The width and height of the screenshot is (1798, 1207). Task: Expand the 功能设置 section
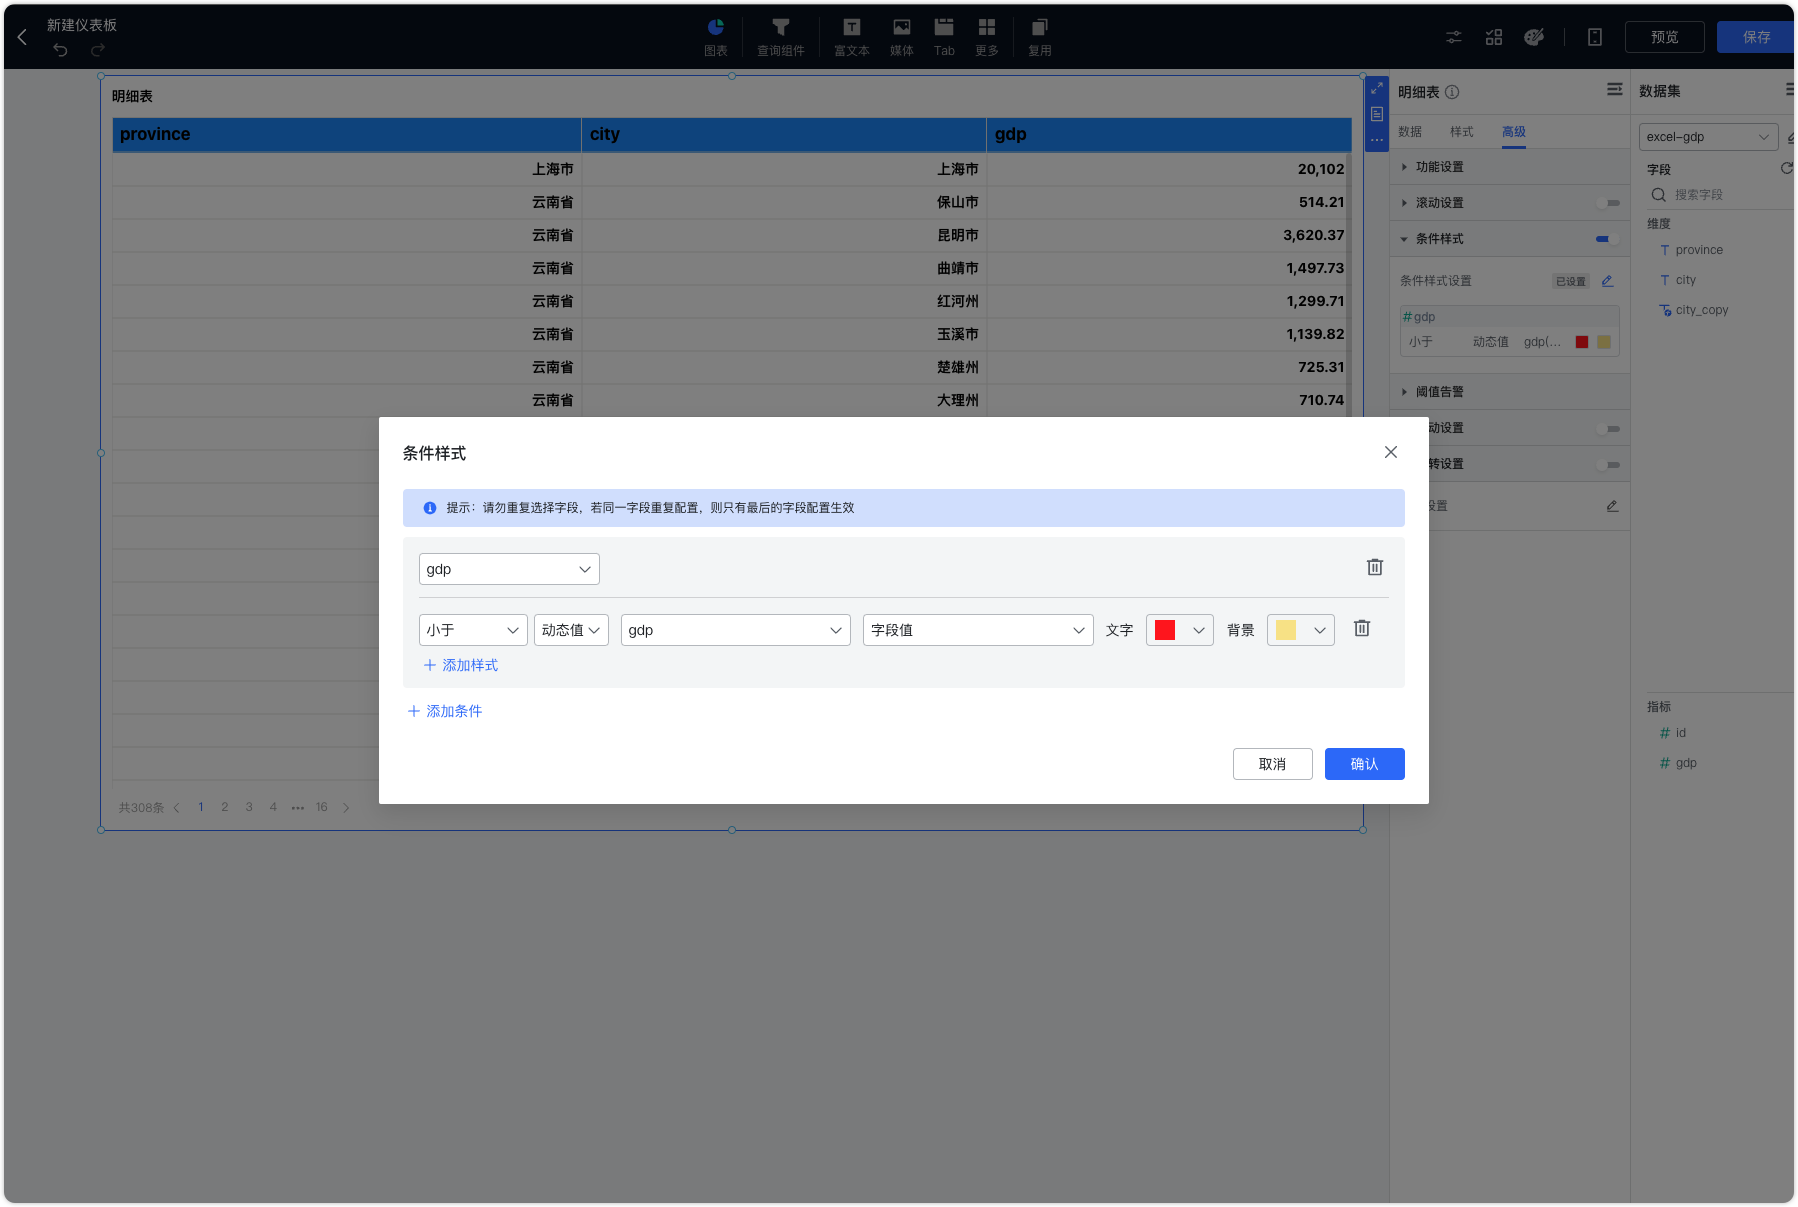(1510, 167)
